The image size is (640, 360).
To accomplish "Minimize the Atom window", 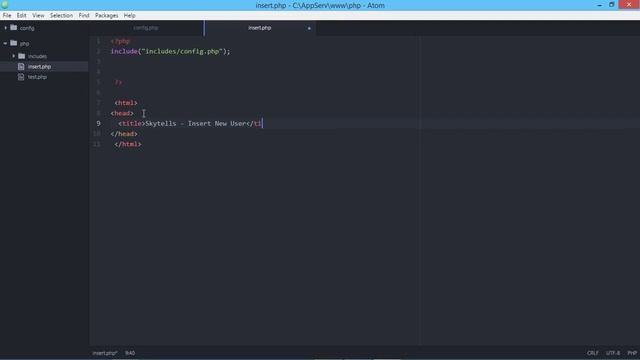I will coord(599,5).
